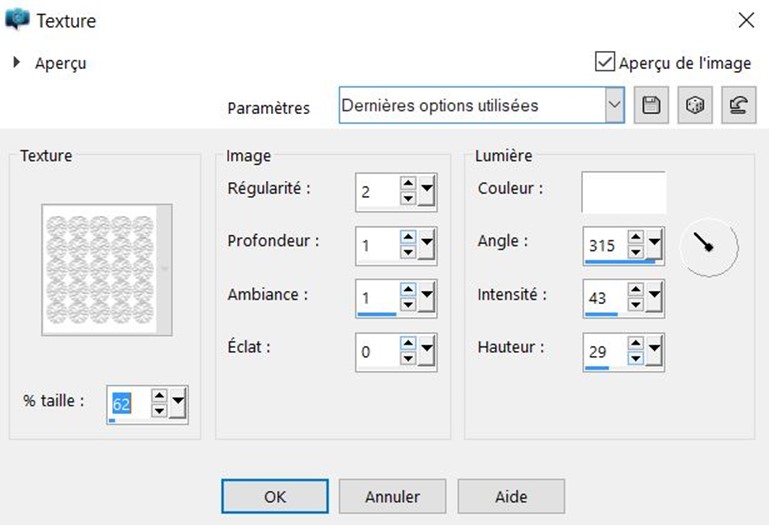The height and width of the screenshot is (525, 769).
Task: Increase the Intensité value with up arrow
Action: tap(634, 289)
